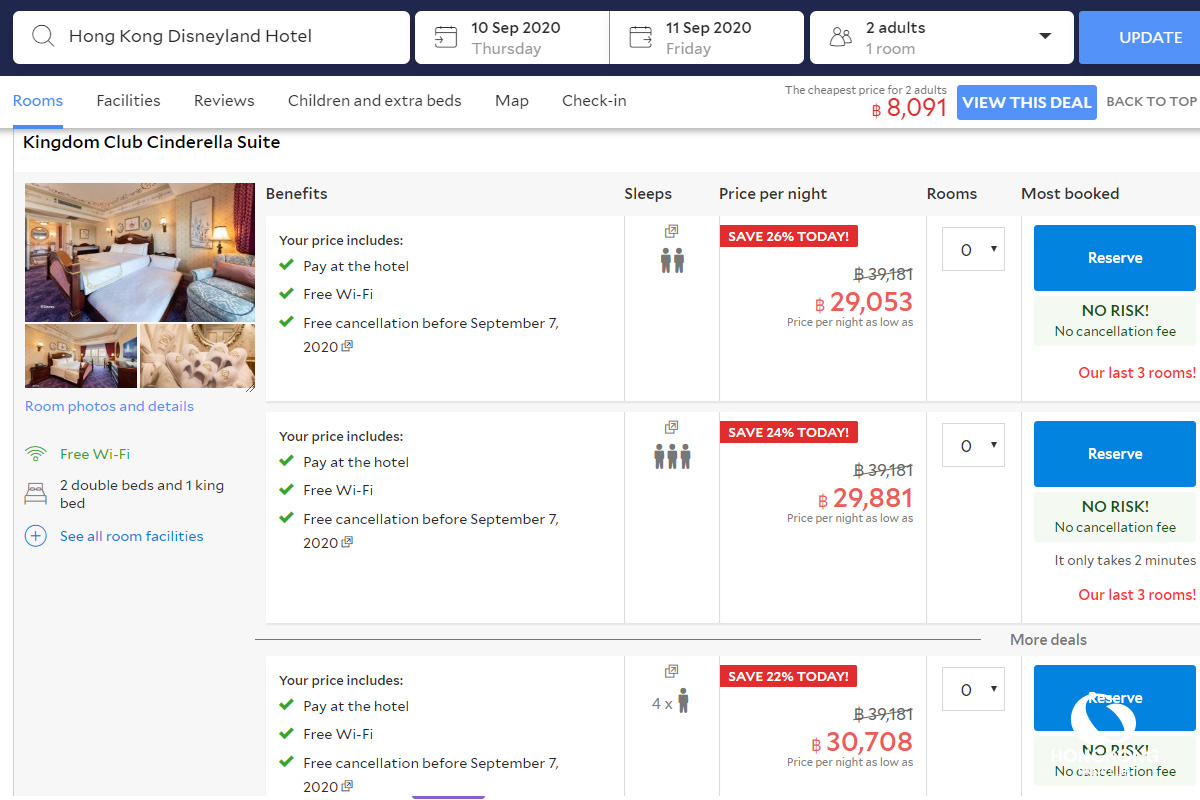The width and height of the screenshot is (1200, 800).
Task: Click the SAVE 26% TODAY badge
Action: (788, 236)
